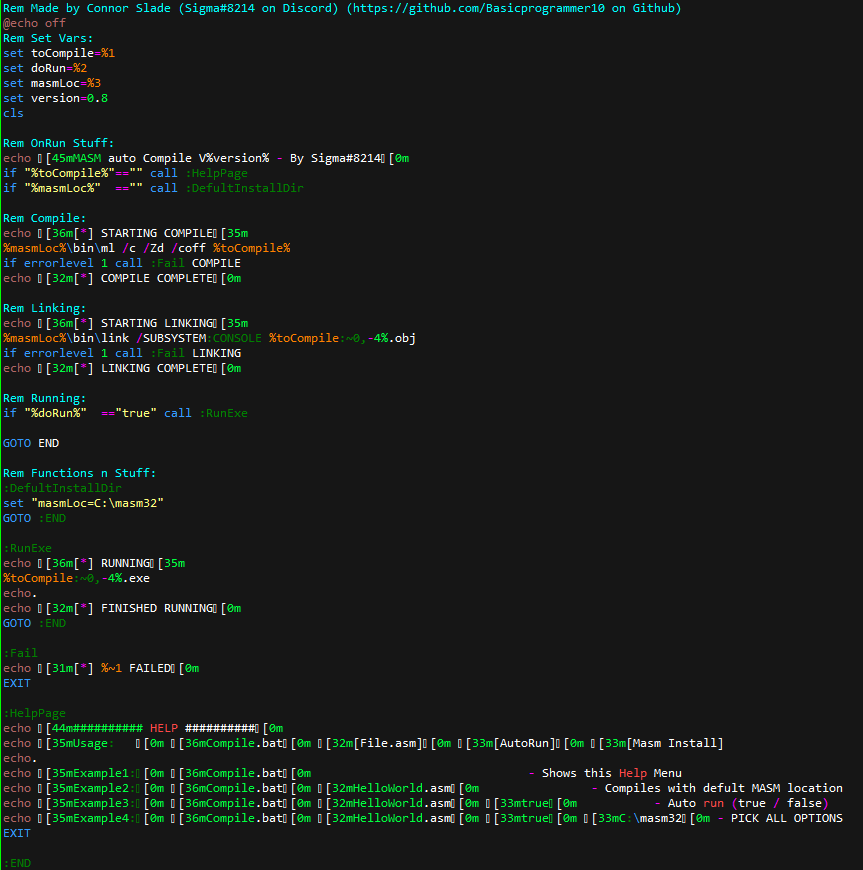Click the 'RUNNING' echo line under :RunExe
The height and width of the screenshot is (870, 863).
click(x=94, y=563)
